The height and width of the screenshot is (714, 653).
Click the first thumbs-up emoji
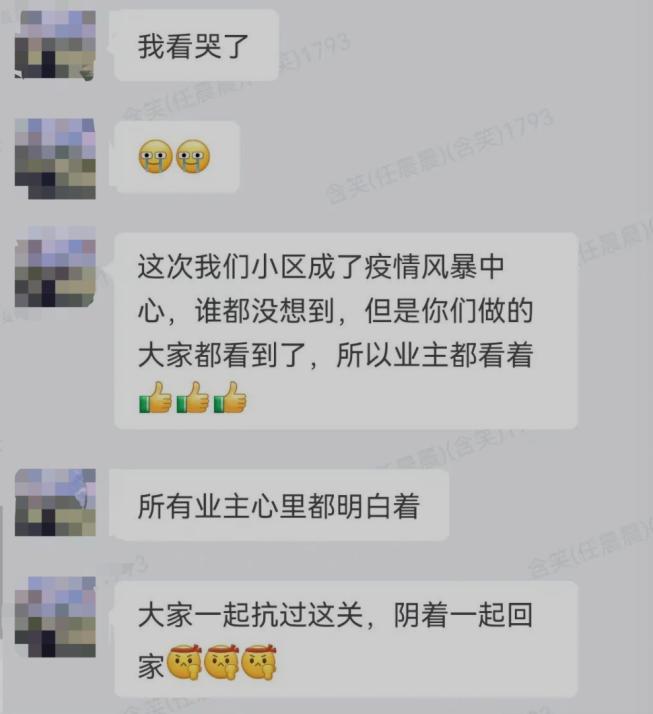[155, 398]
